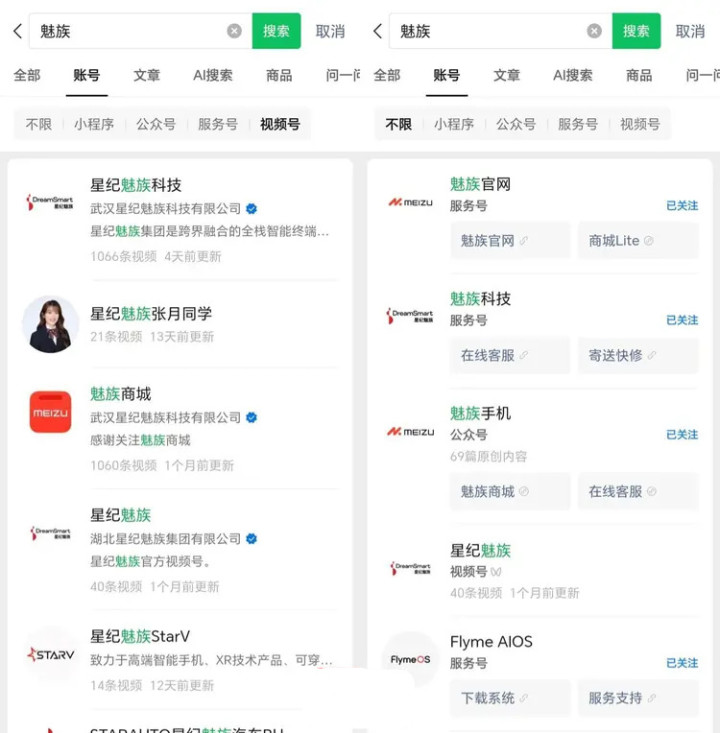Select 小程序 filter on left screen

pyautogui.click(x=94, y=124)
